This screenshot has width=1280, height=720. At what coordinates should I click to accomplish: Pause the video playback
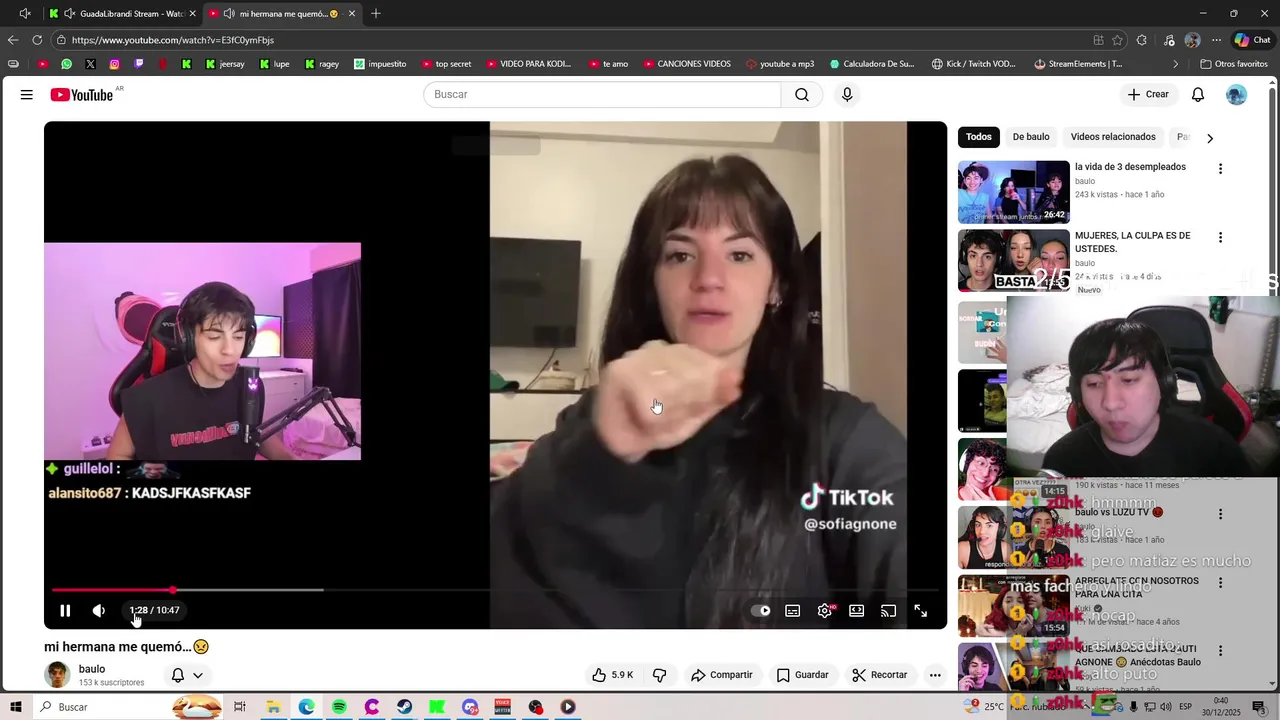65,611
